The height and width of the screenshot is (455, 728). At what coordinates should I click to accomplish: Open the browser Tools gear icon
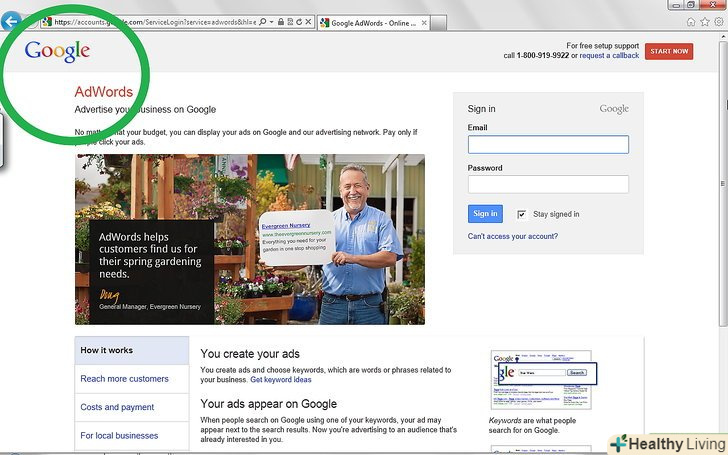click(x=719, y=22)
